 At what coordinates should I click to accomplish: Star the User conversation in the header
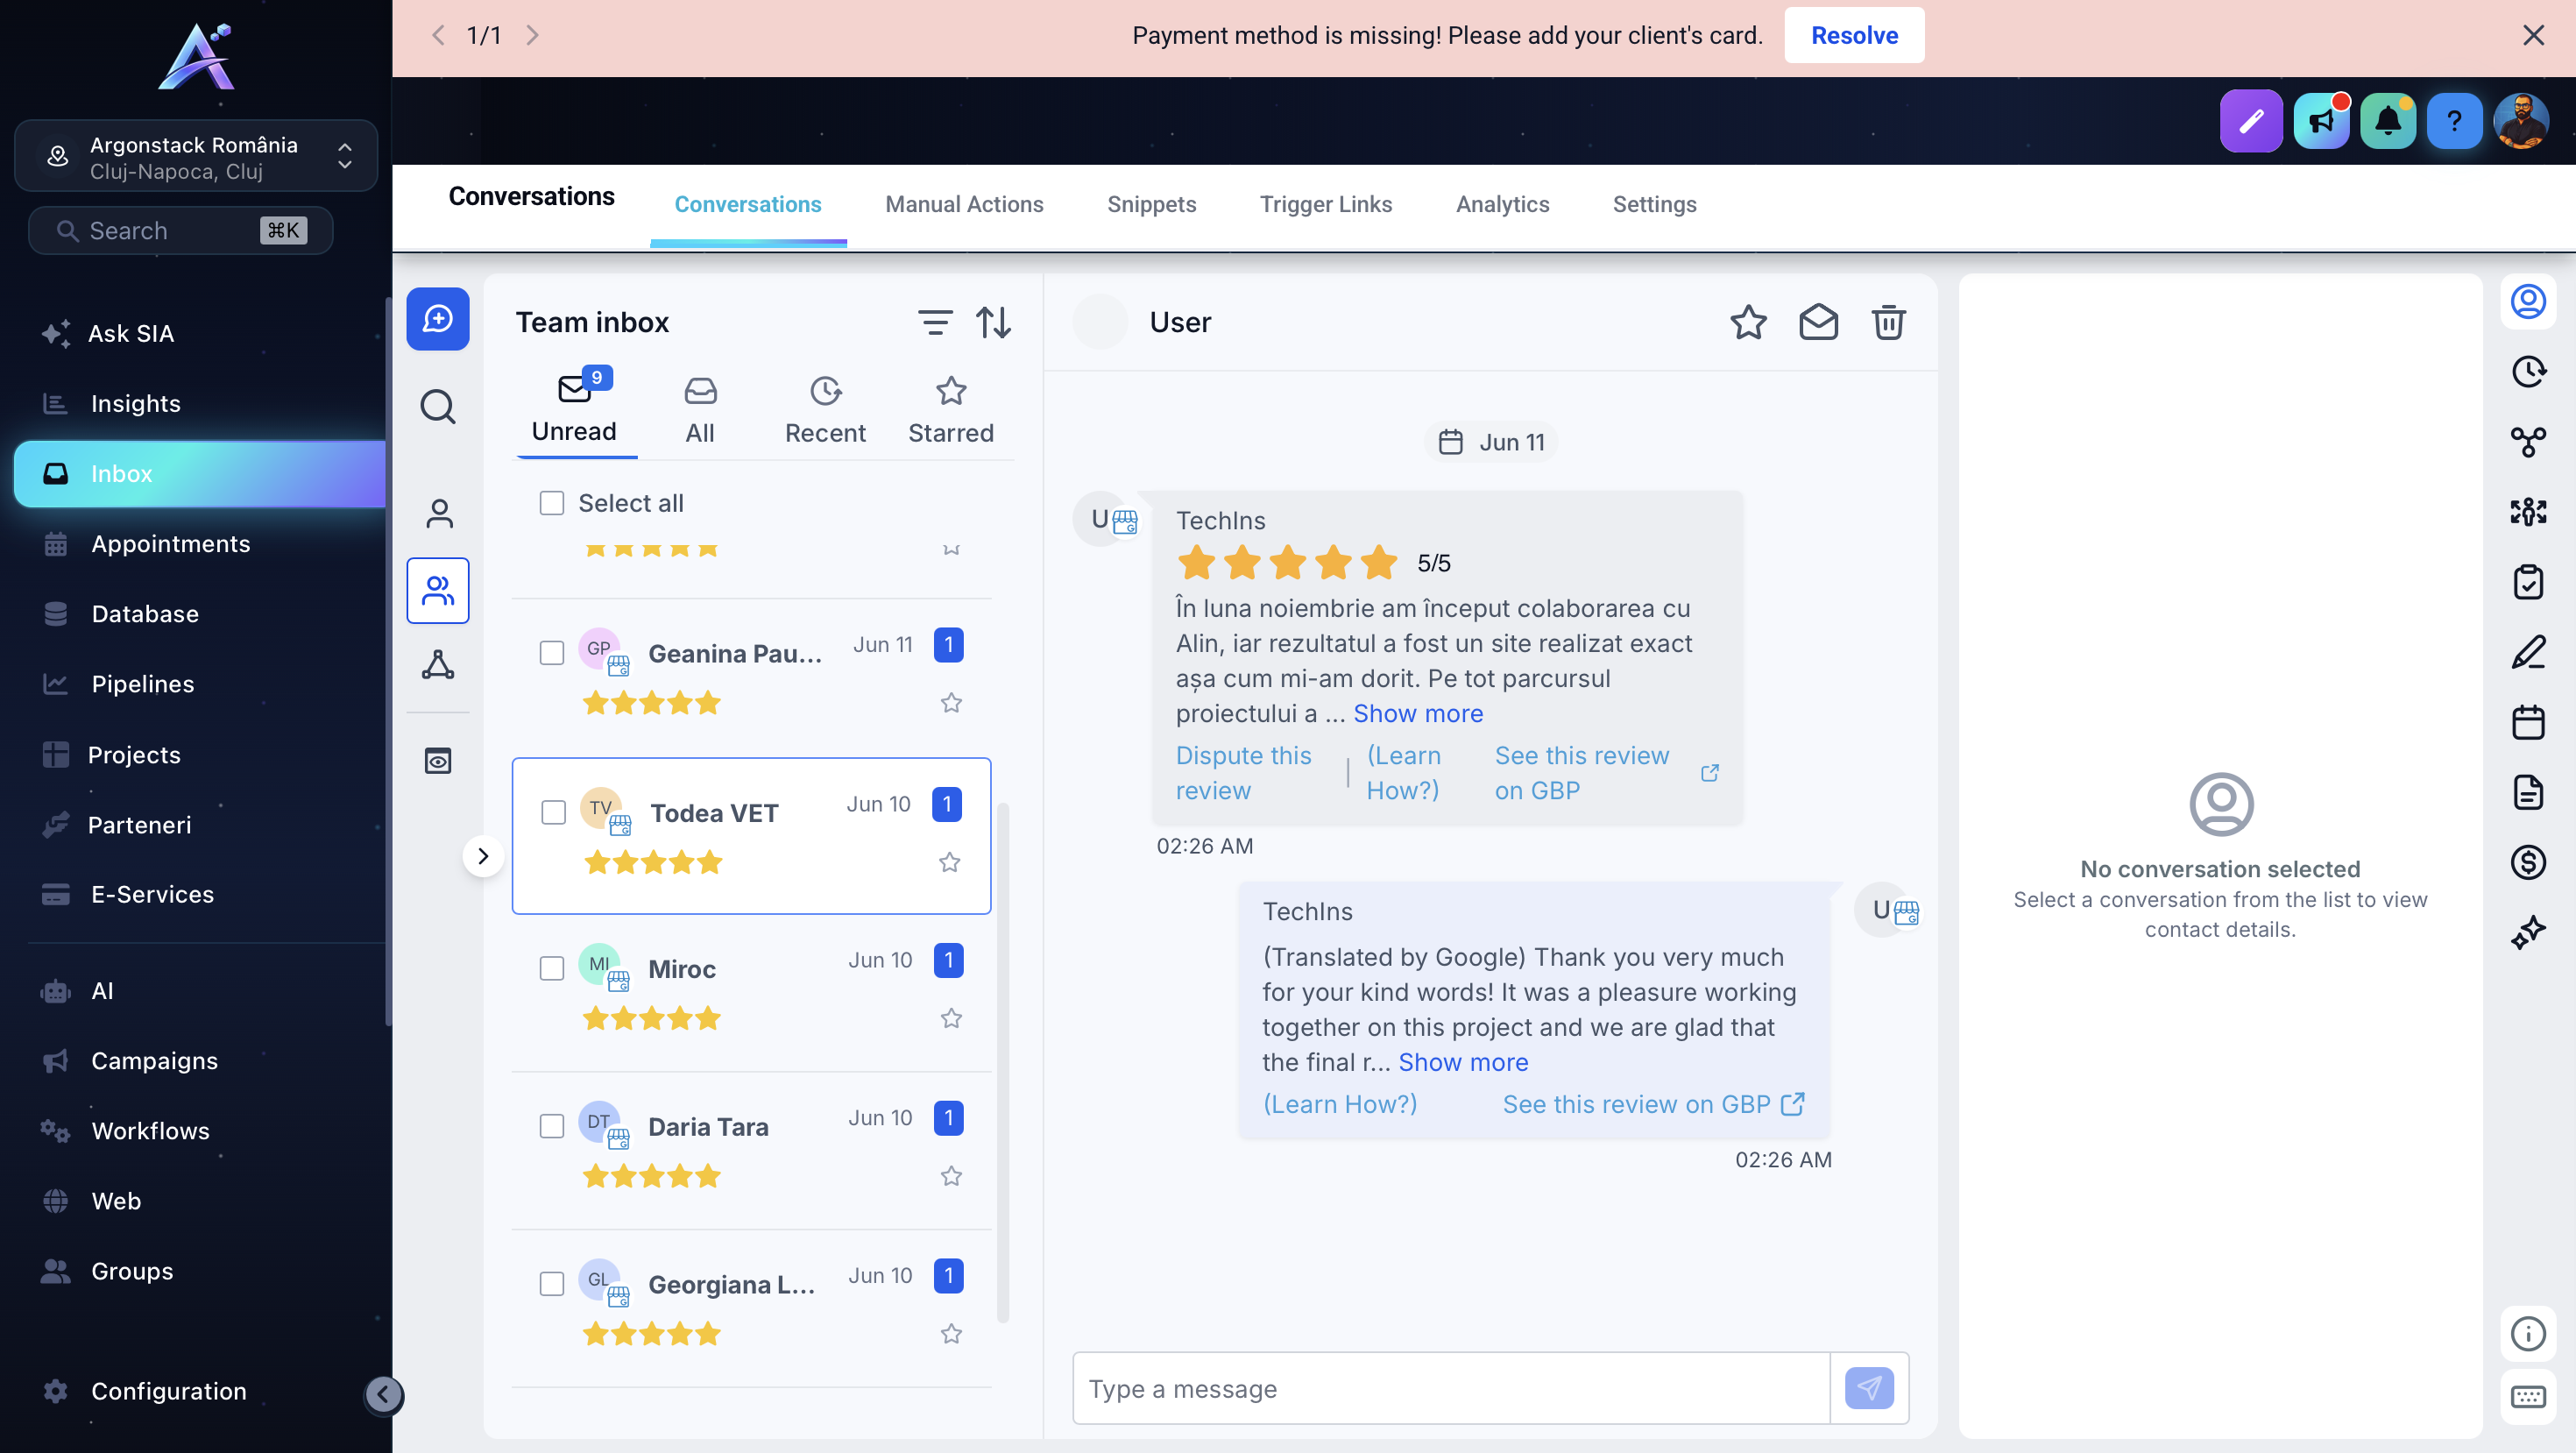(x=1748, y=322)
